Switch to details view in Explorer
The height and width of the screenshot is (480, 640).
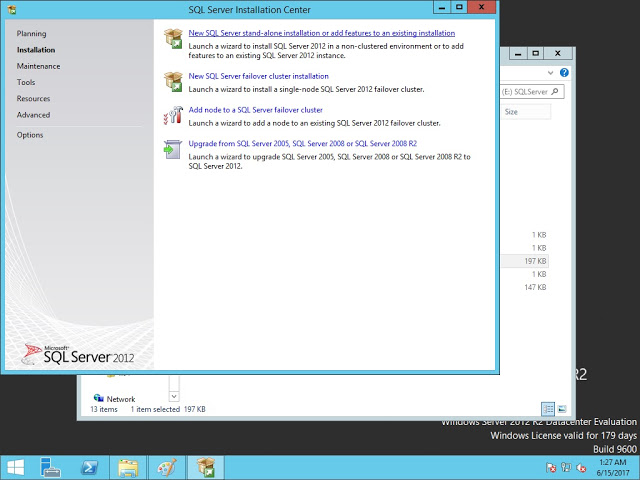coord(548,409)
